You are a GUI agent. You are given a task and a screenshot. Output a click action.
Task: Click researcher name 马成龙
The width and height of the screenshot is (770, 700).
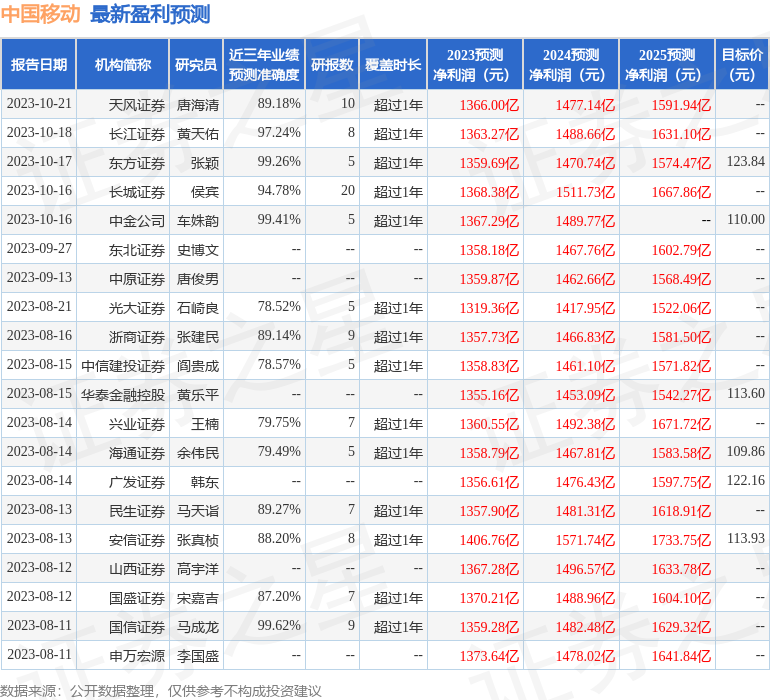197,626
